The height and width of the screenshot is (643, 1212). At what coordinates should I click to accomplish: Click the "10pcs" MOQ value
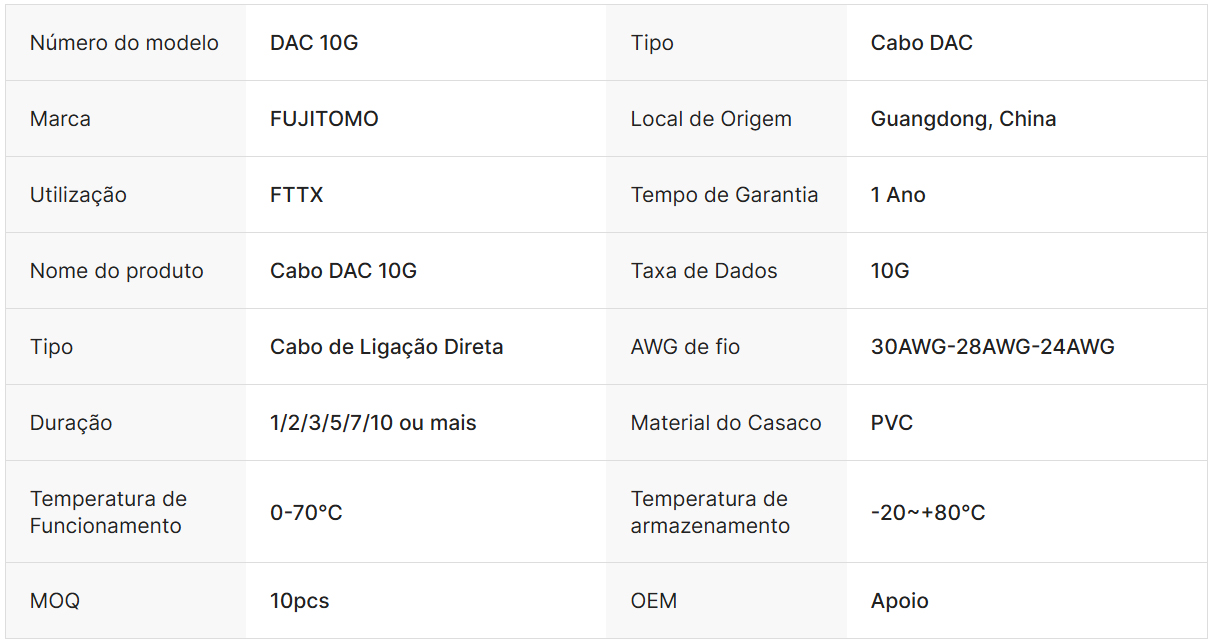click(299, 601)
